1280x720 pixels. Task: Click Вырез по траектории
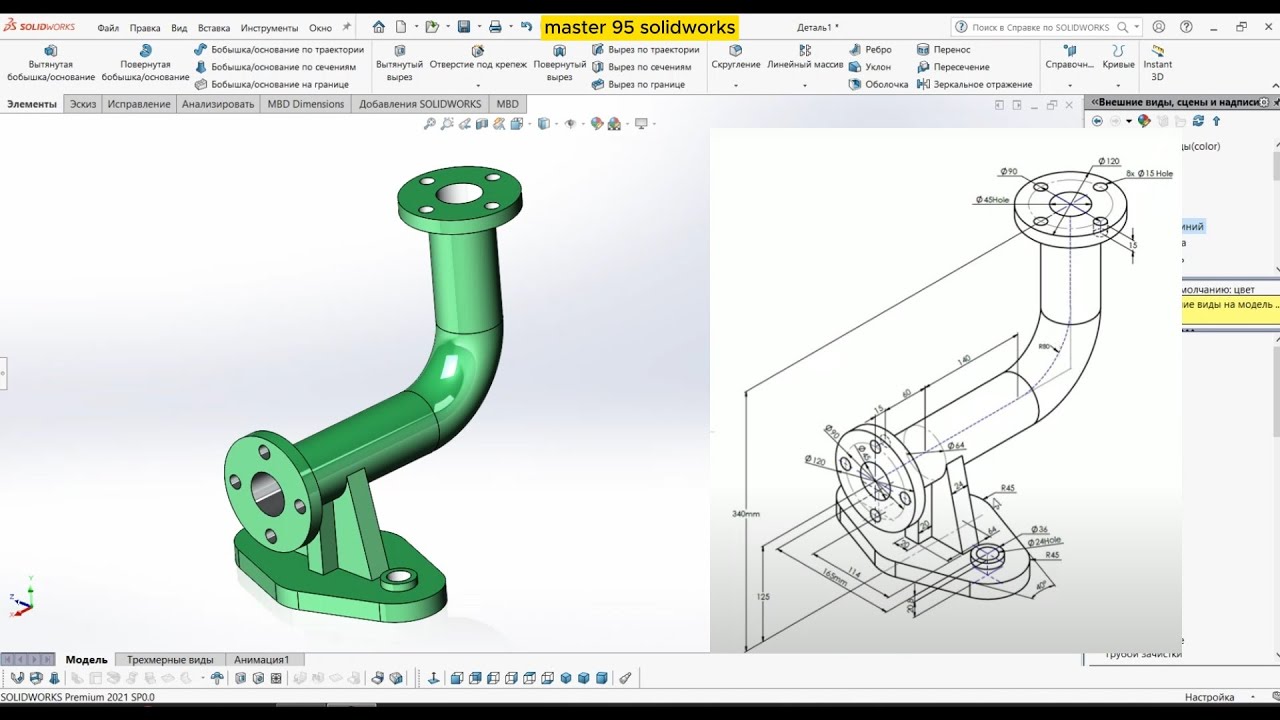(x=645, y=49)
